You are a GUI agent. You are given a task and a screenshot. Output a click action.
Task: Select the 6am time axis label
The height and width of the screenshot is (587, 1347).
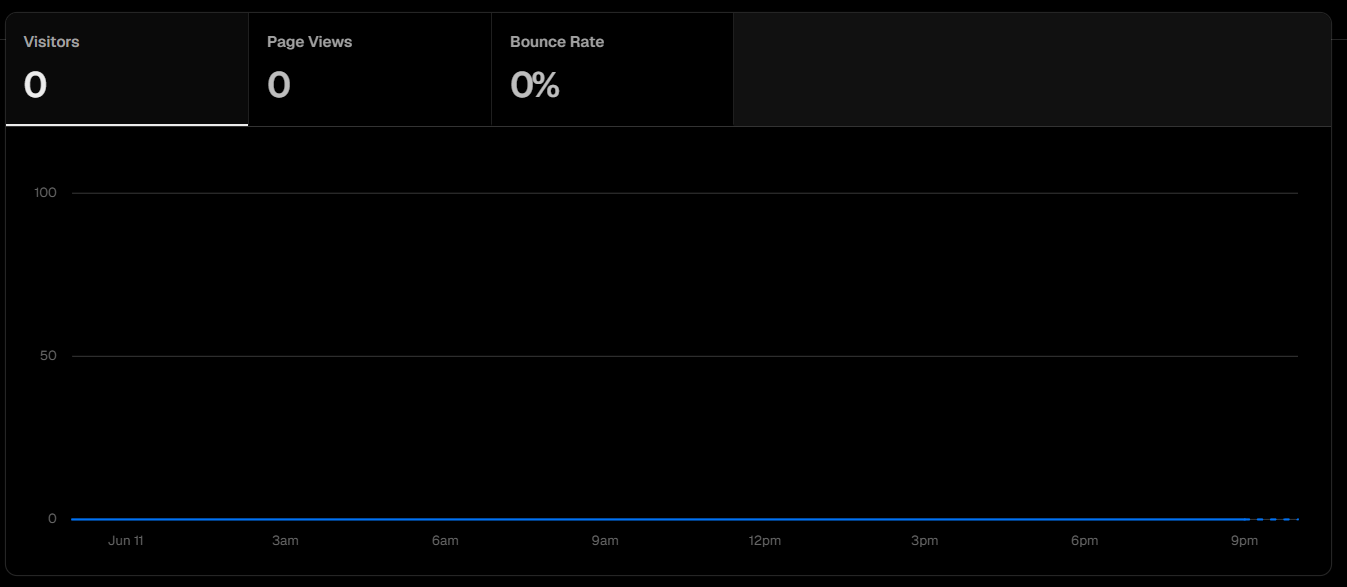(445, 541)
